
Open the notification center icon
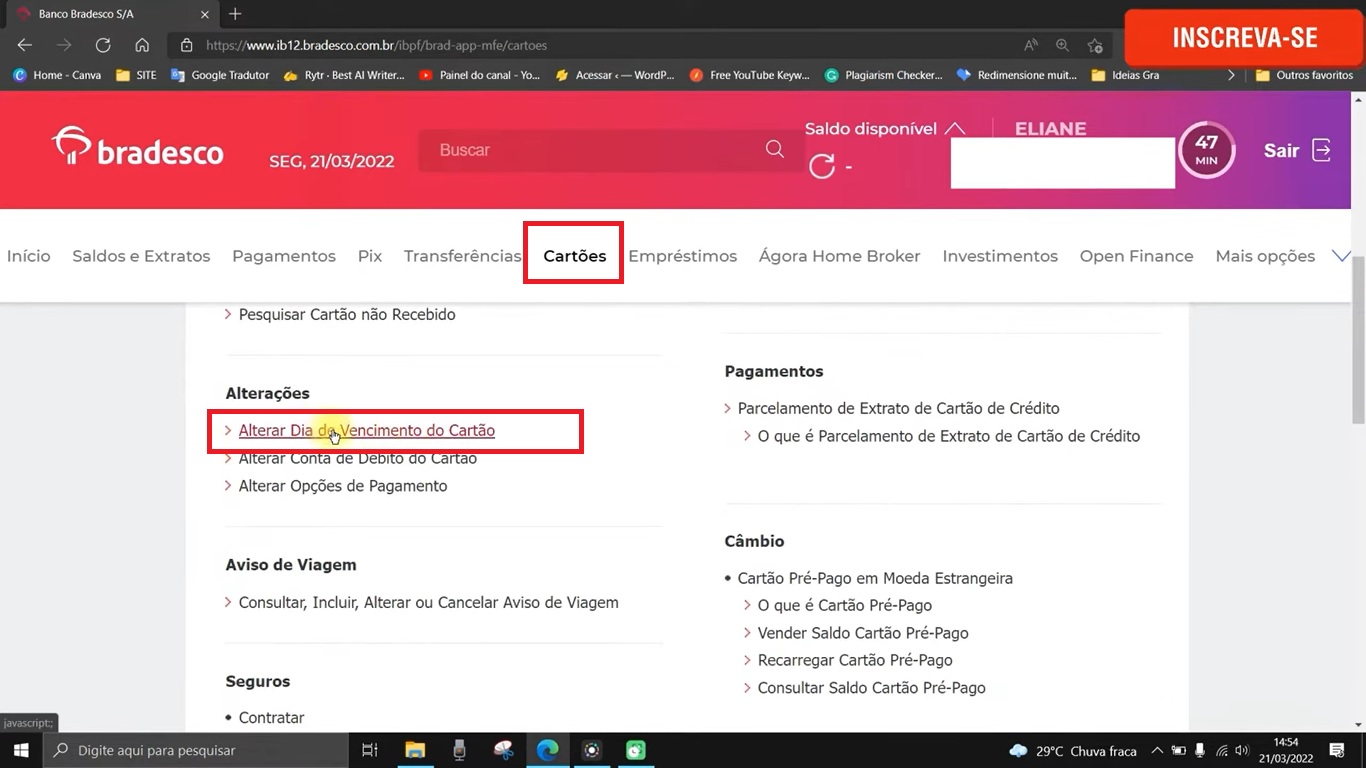(1337, 750)
